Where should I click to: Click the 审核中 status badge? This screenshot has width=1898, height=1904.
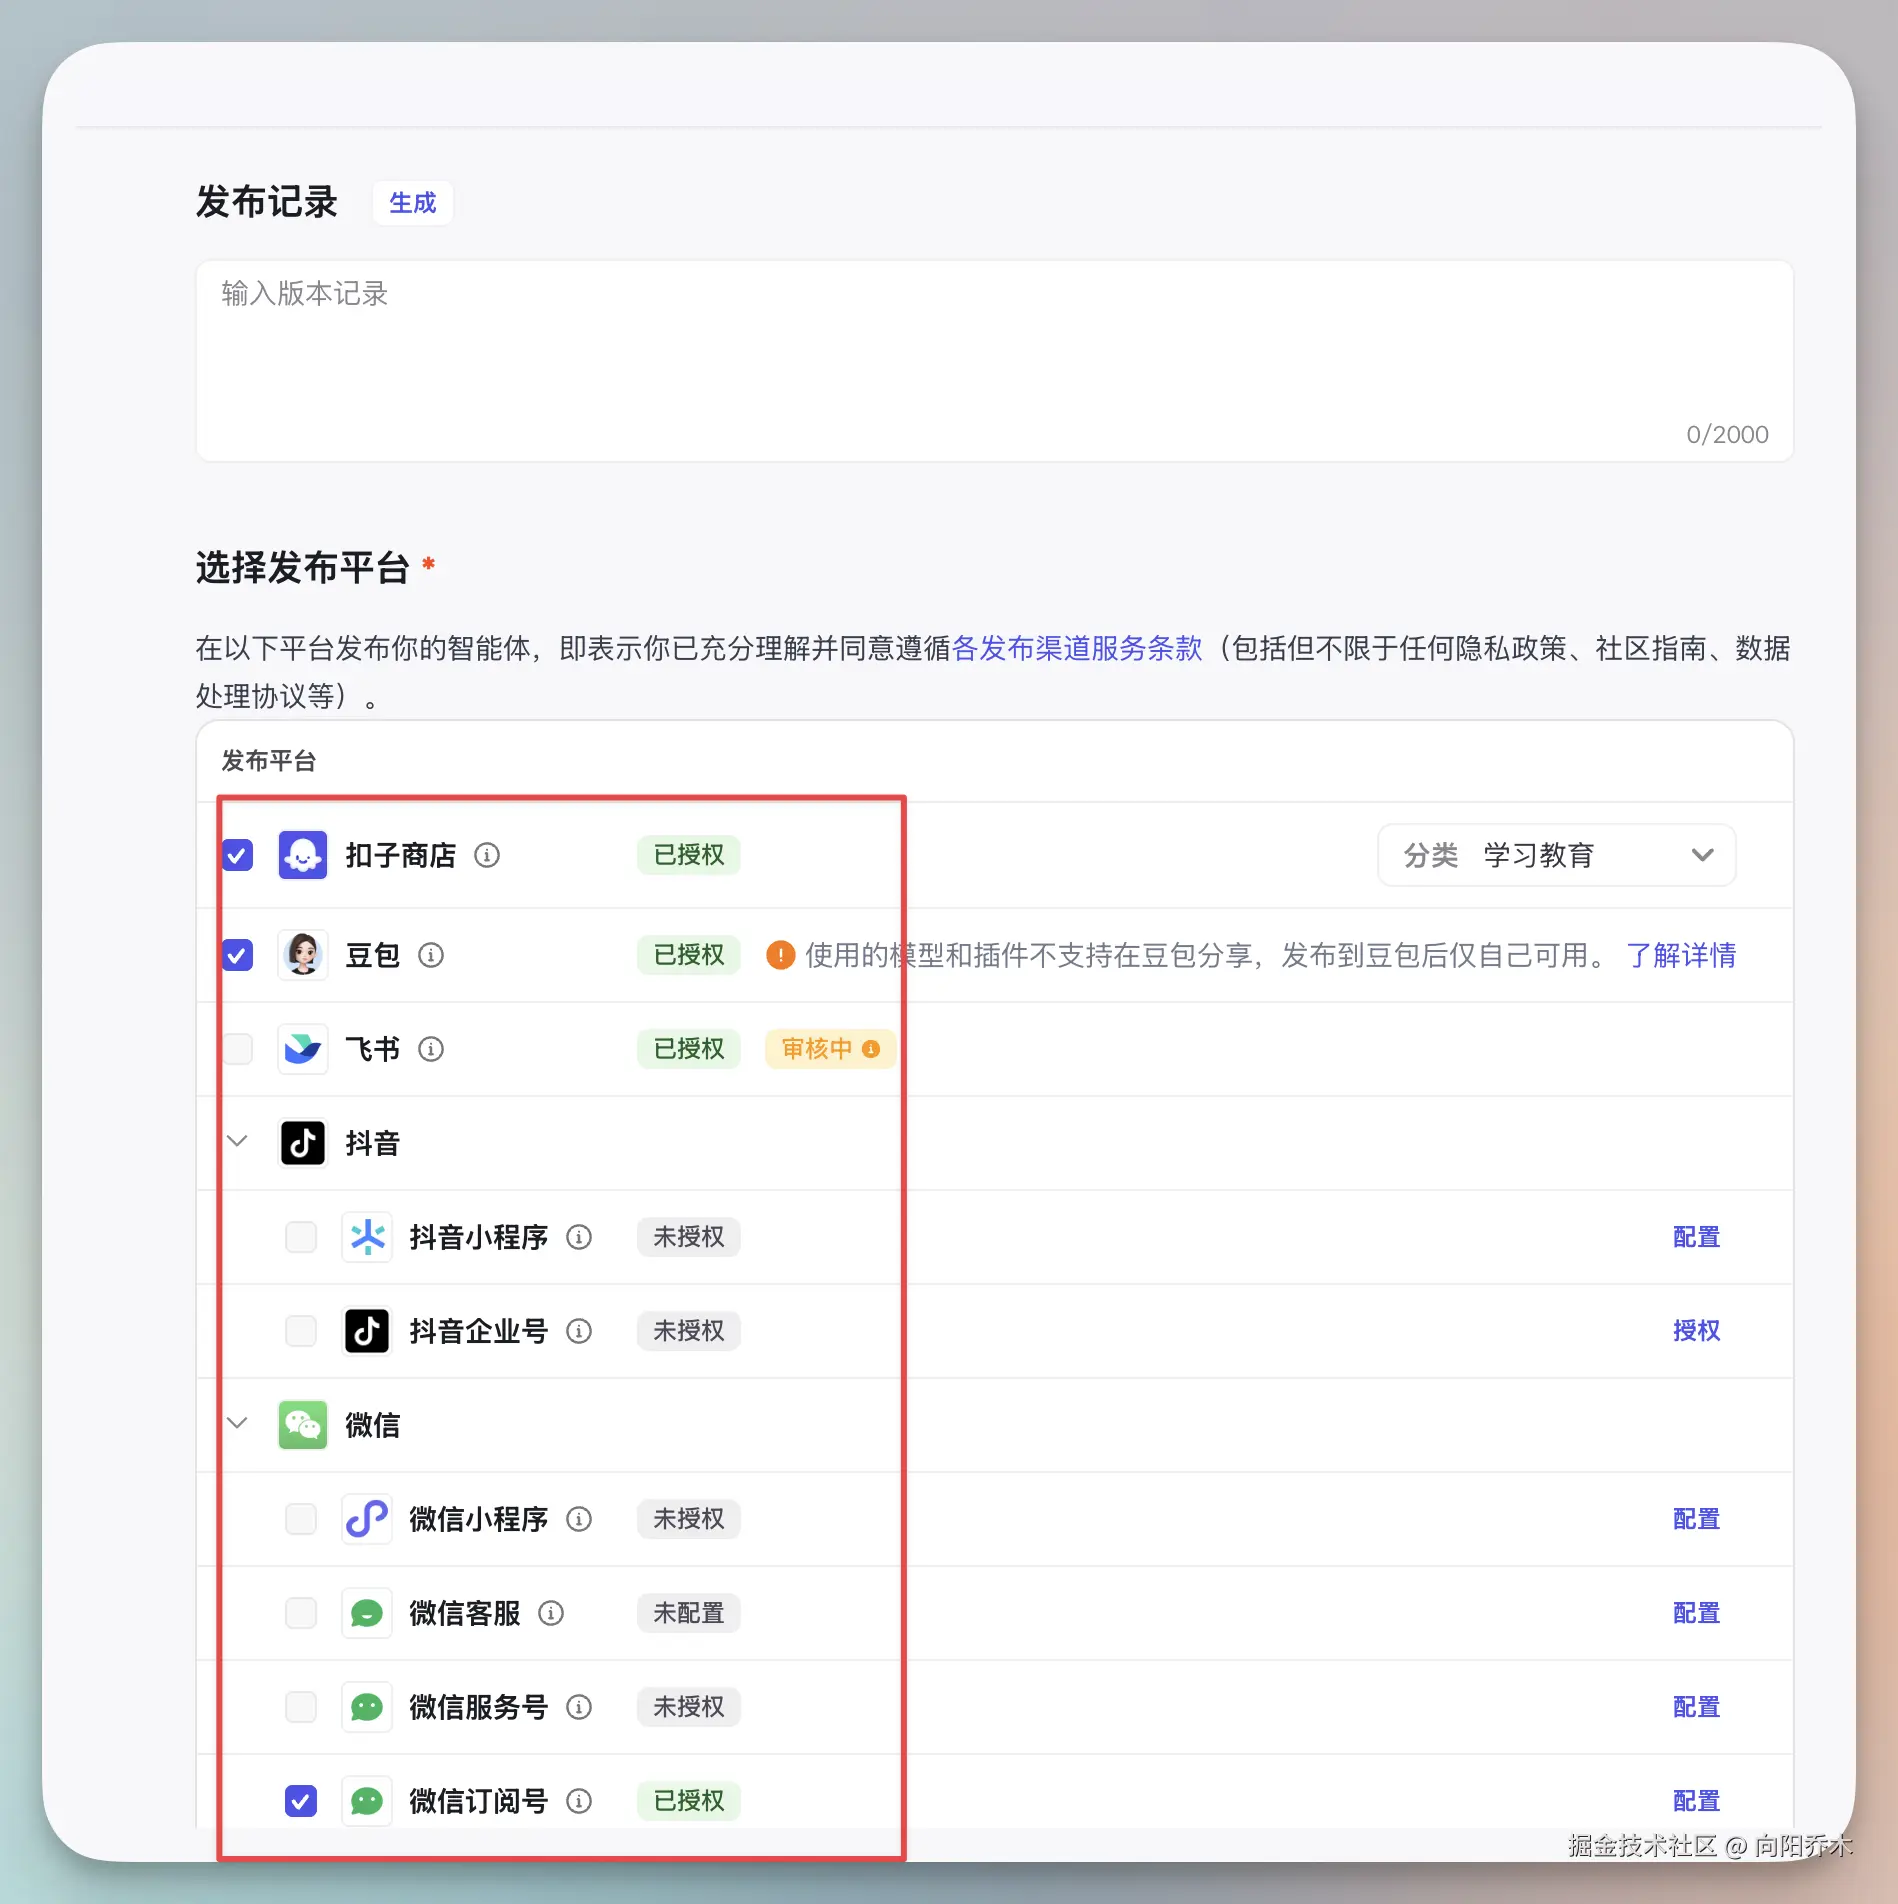(x=830, y=1049)
